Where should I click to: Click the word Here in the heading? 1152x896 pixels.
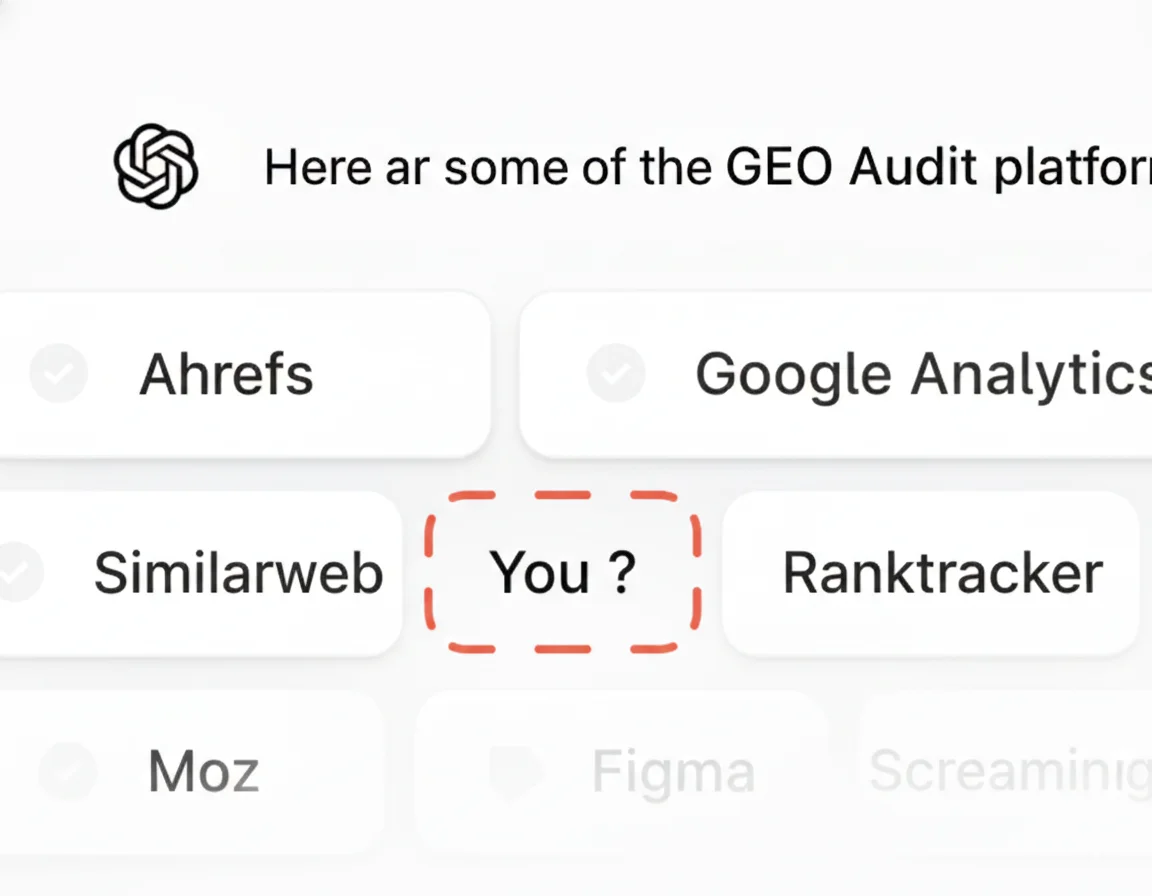318,167
